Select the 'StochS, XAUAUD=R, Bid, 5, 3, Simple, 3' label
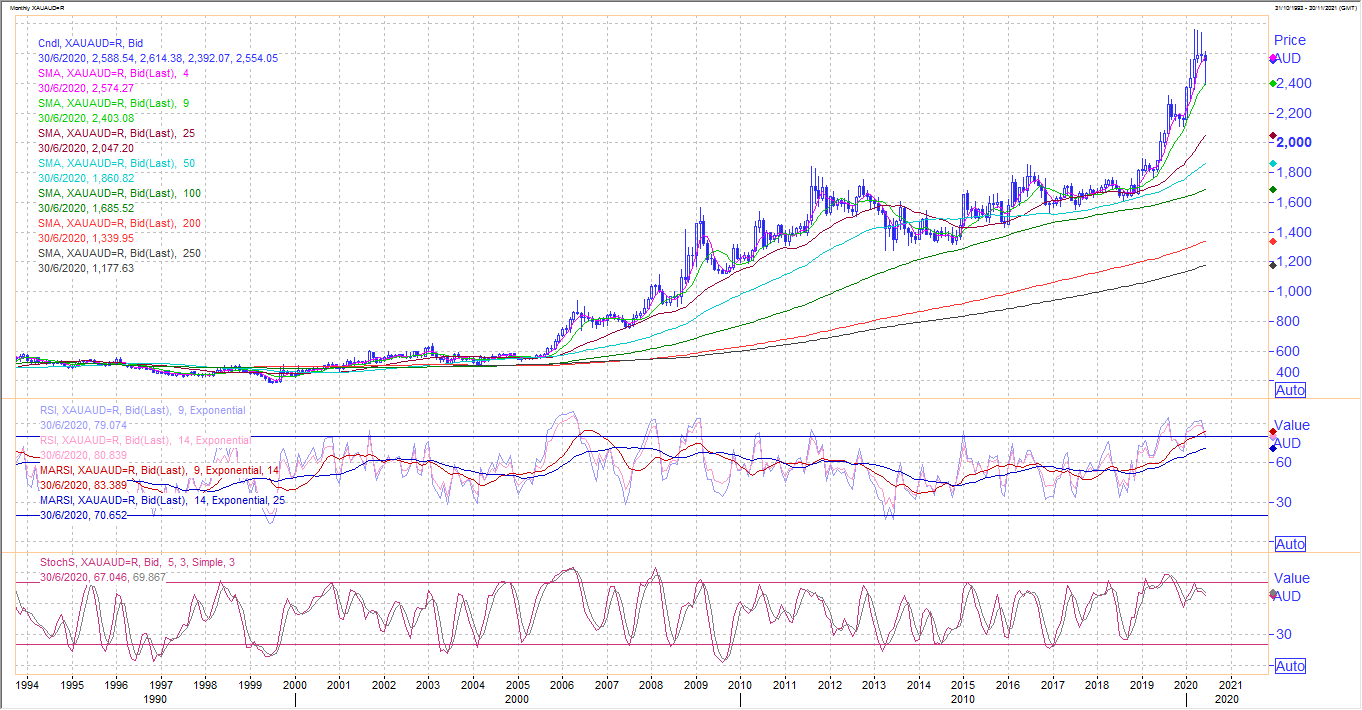Viewport: 1362px width, 710px height. point(137,563)
